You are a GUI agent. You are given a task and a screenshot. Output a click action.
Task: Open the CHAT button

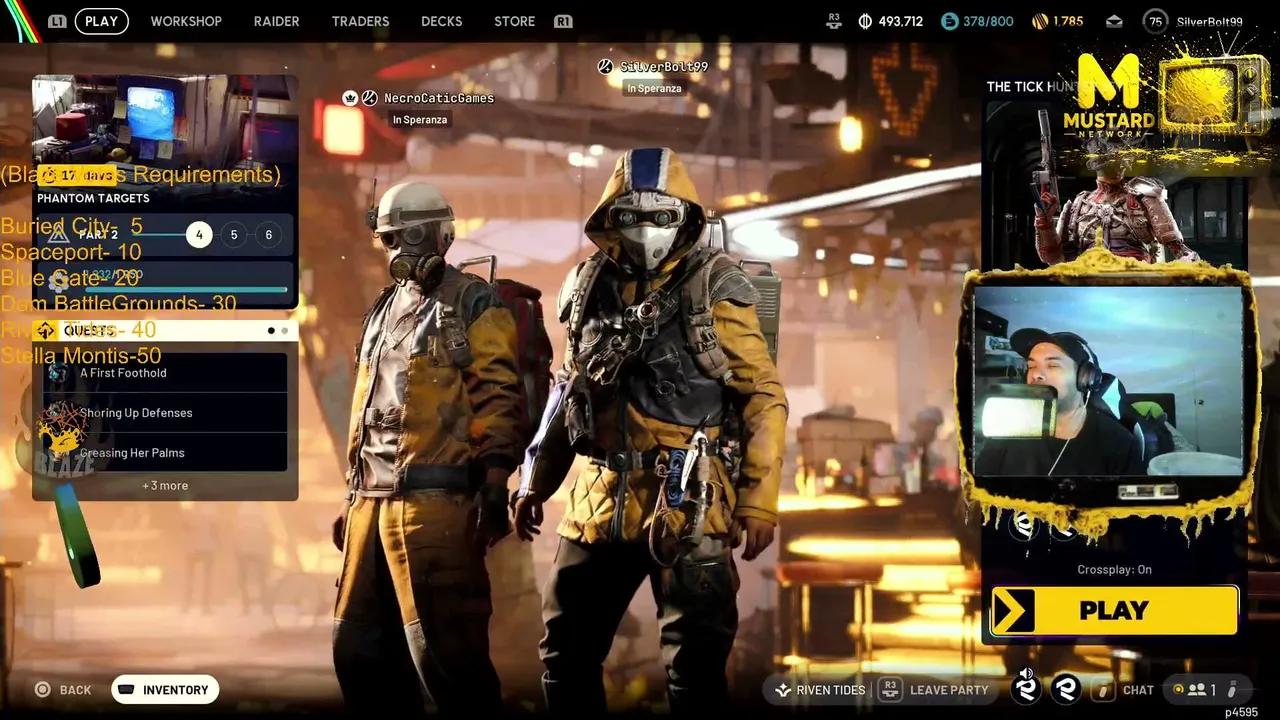click(1138, 690)
